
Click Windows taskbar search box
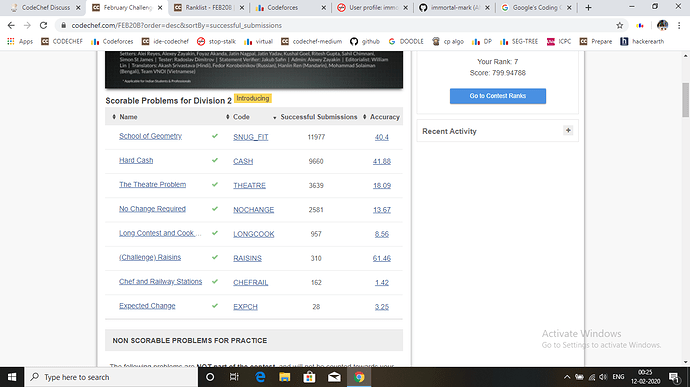[110, 377]
